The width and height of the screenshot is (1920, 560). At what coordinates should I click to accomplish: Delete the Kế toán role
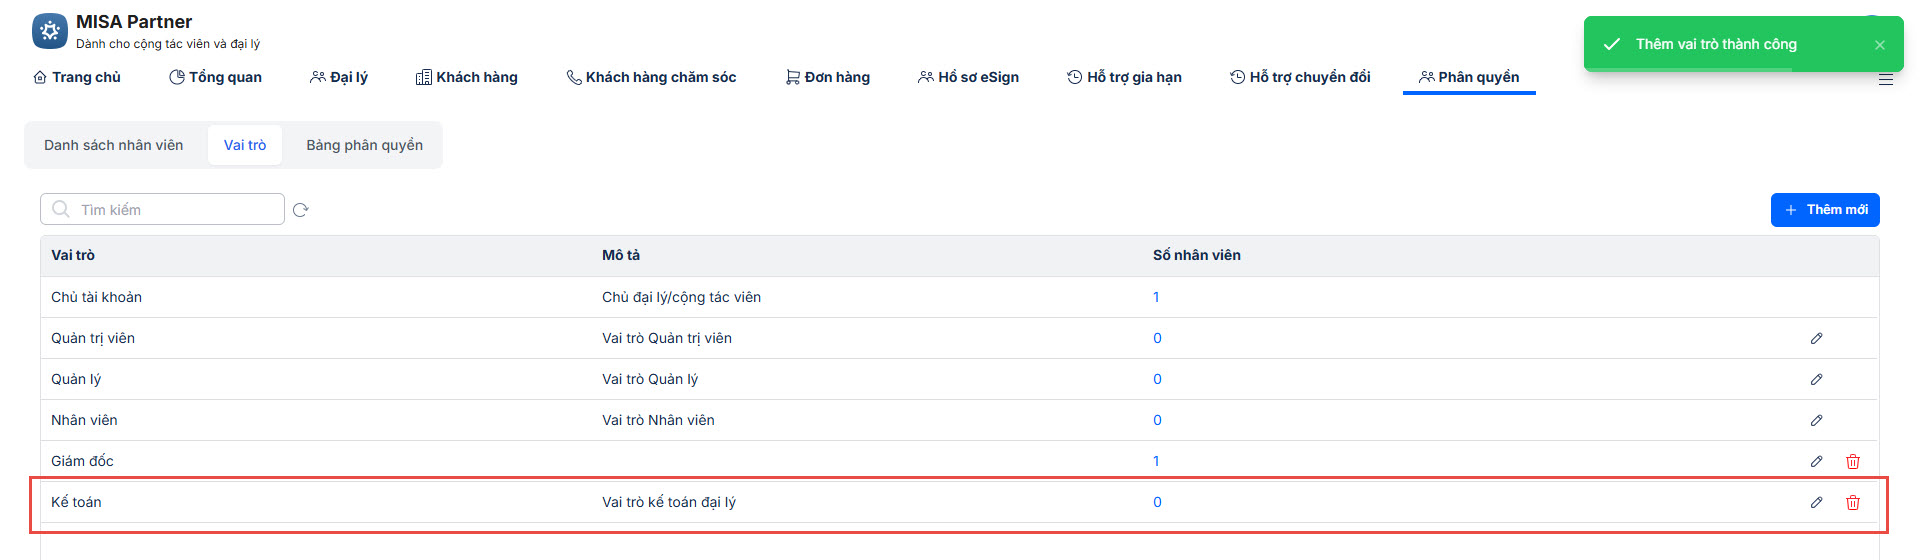[x=1852, y=503]
